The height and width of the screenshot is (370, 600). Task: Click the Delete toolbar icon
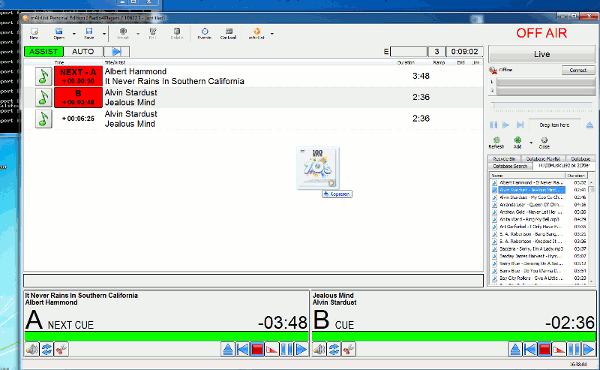coord(177,33)
